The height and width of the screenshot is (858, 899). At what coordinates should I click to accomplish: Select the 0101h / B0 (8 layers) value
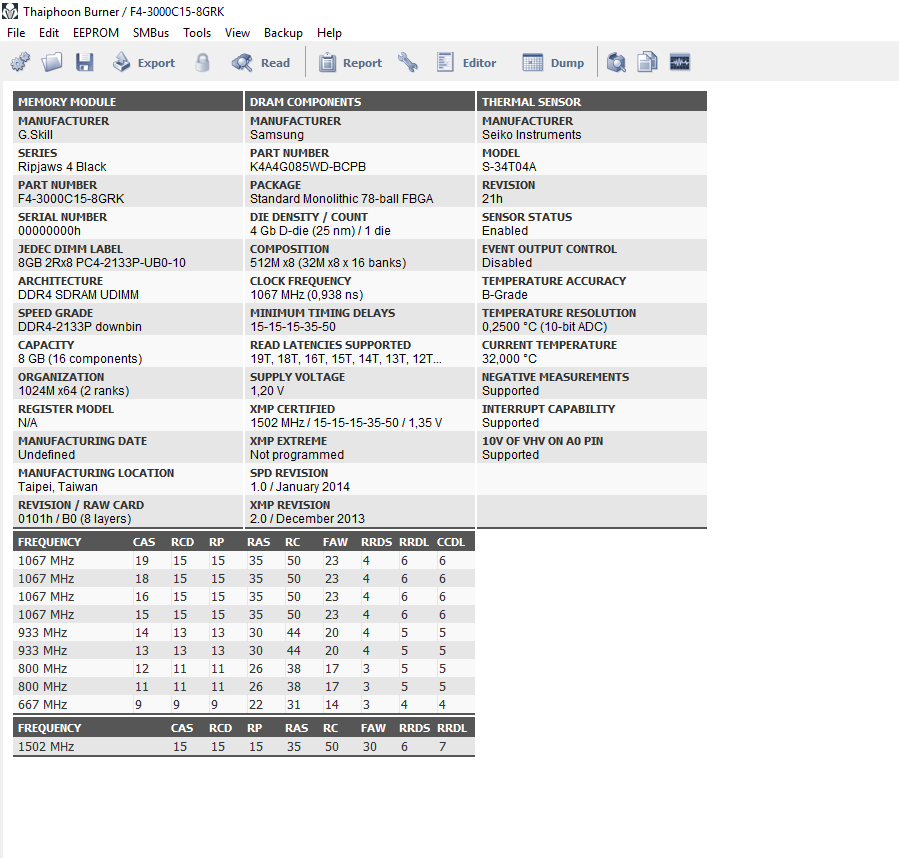[x=75, y=519]
